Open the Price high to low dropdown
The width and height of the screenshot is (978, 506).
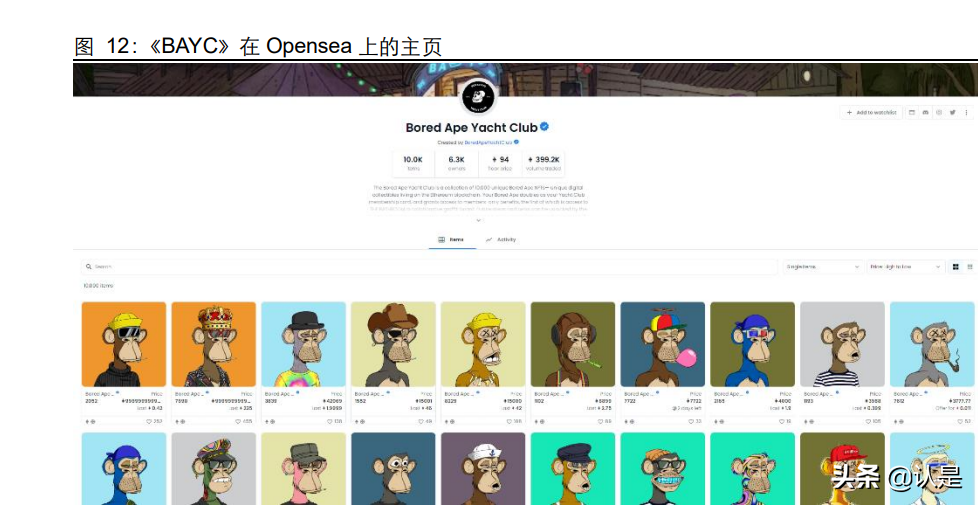coord(905,266)
